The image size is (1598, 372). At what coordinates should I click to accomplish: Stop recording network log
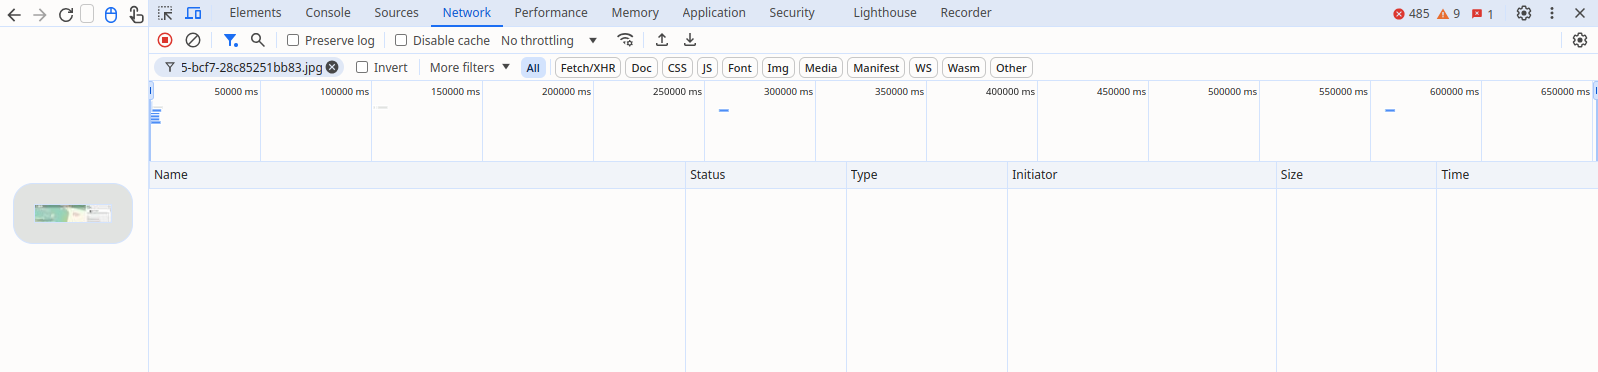(165, 40)
